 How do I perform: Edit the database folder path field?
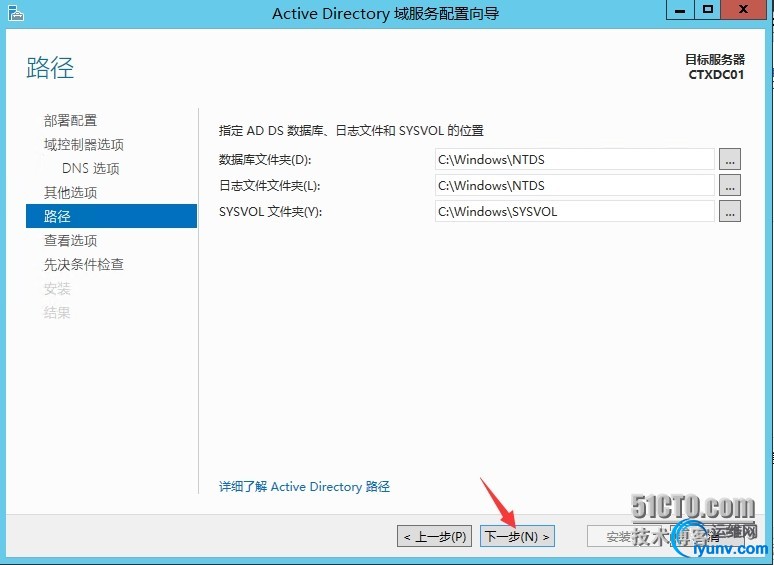(575, 159)
